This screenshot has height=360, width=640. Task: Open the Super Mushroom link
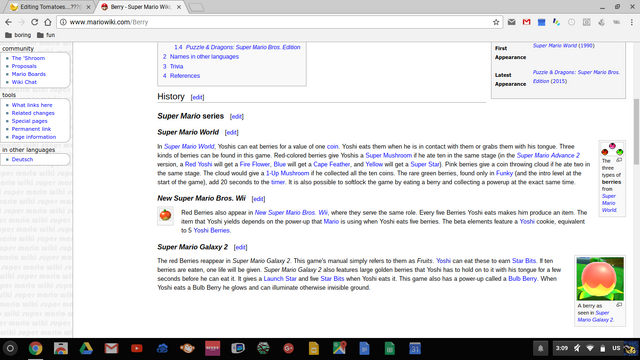[389, 156]
